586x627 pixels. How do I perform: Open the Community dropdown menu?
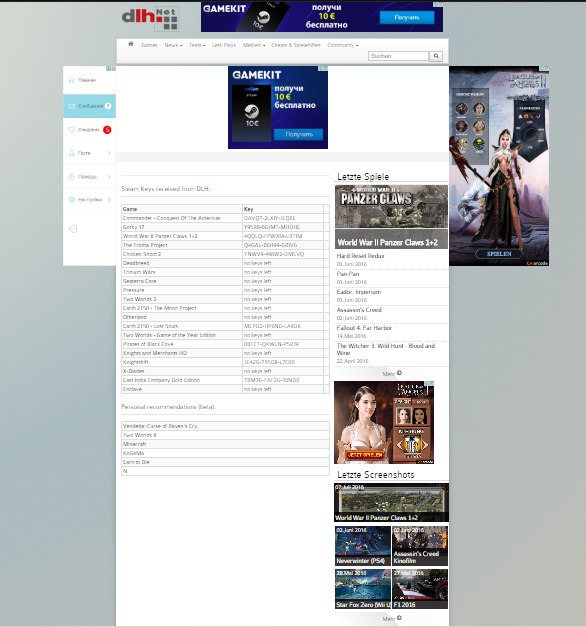(x=342, y=45)
